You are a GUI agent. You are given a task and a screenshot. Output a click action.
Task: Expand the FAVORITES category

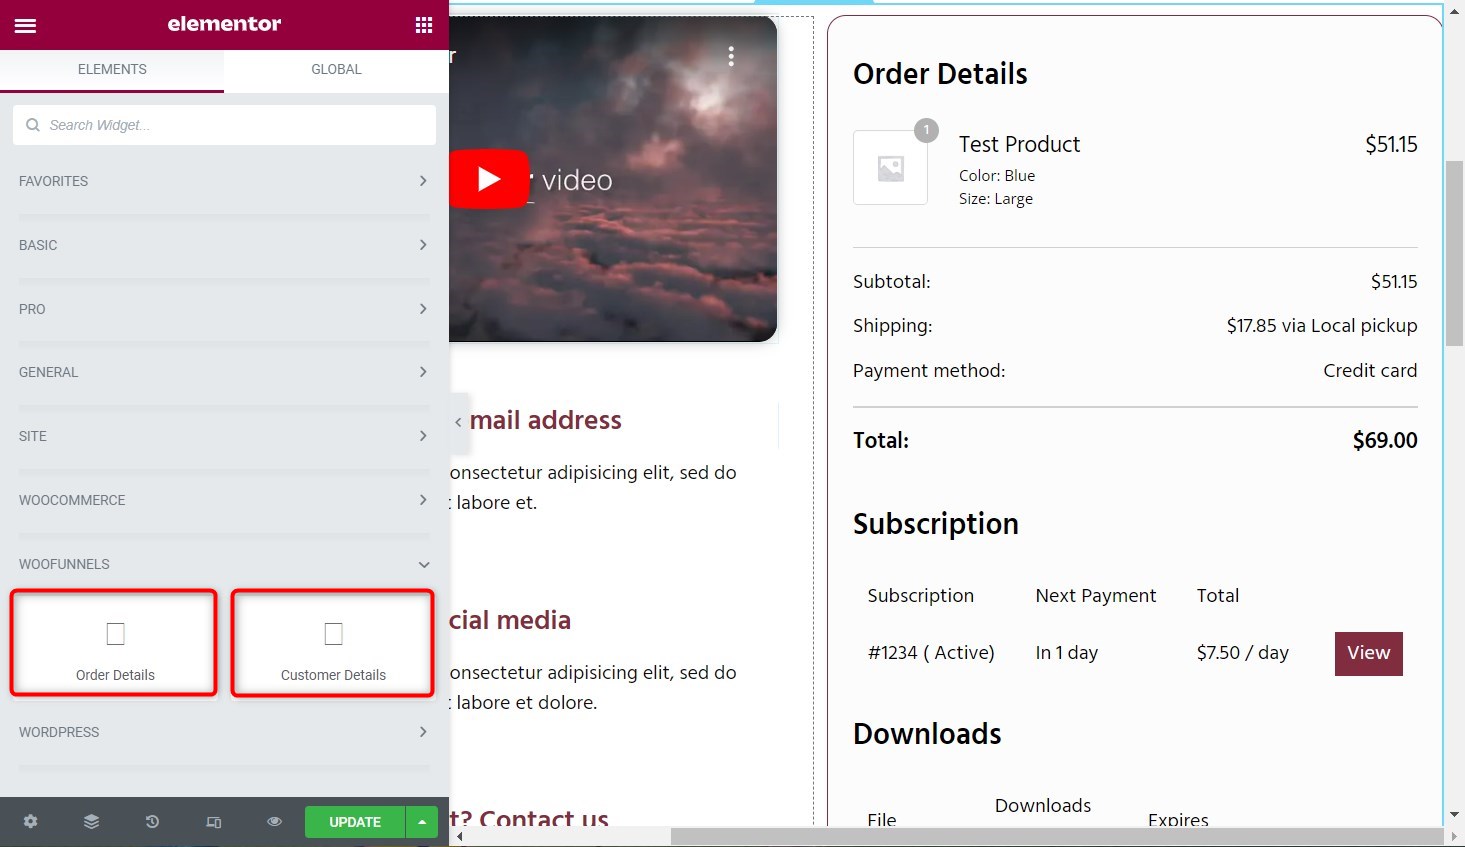click(222, 181)
